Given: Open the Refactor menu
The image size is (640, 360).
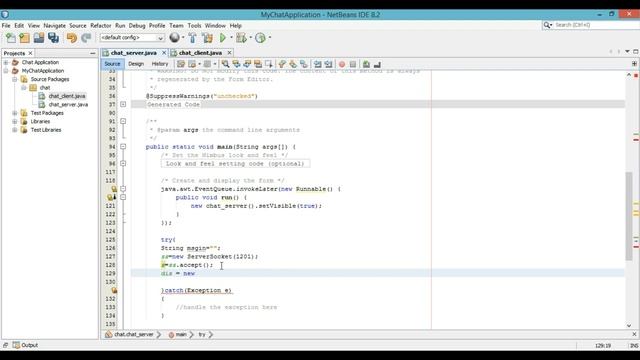Looking at the screenshot, I should click(100, 25).
